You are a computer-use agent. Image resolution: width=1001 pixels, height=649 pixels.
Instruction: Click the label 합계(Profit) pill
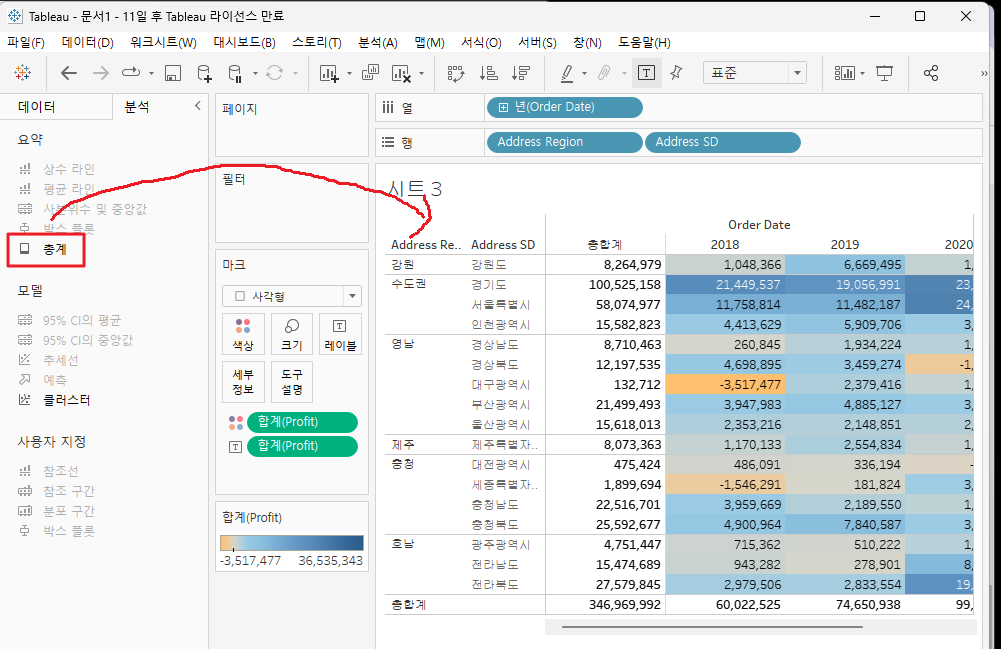[302, 446]
